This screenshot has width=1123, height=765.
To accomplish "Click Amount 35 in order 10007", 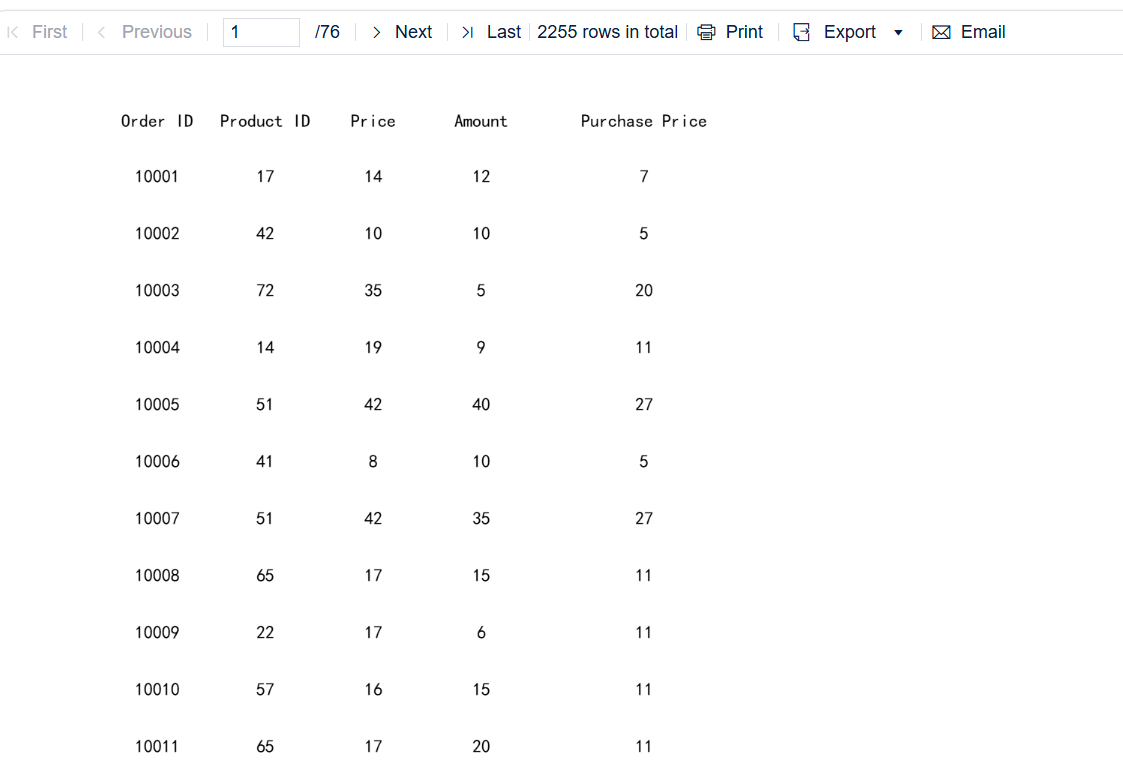I will 481,518.
